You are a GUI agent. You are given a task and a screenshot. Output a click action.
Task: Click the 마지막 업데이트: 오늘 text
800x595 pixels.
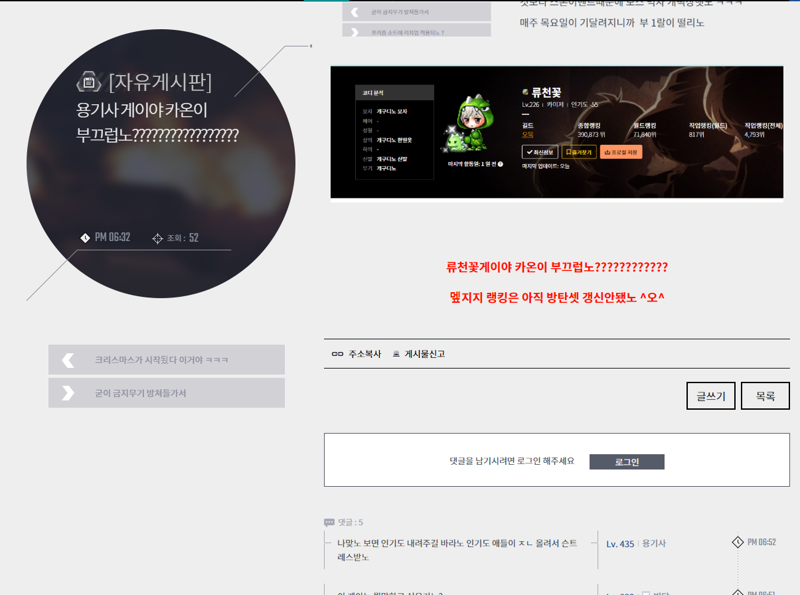click(x=545, y=166)
